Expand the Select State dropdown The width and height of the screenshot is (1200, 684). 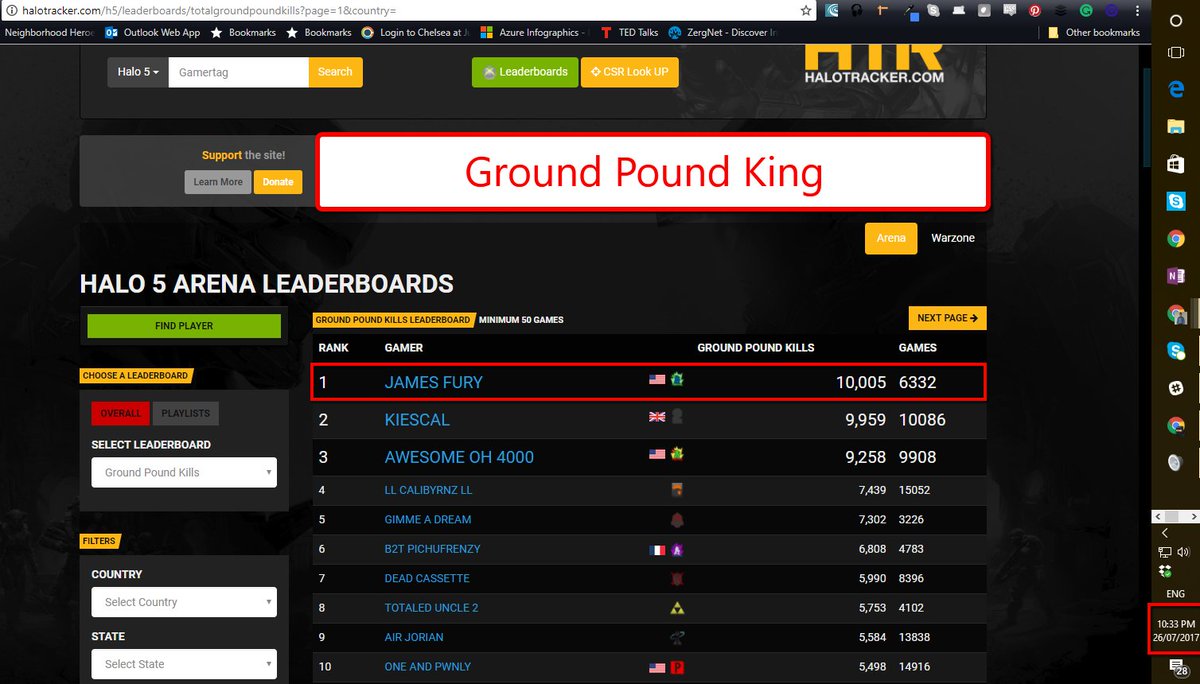184,664
